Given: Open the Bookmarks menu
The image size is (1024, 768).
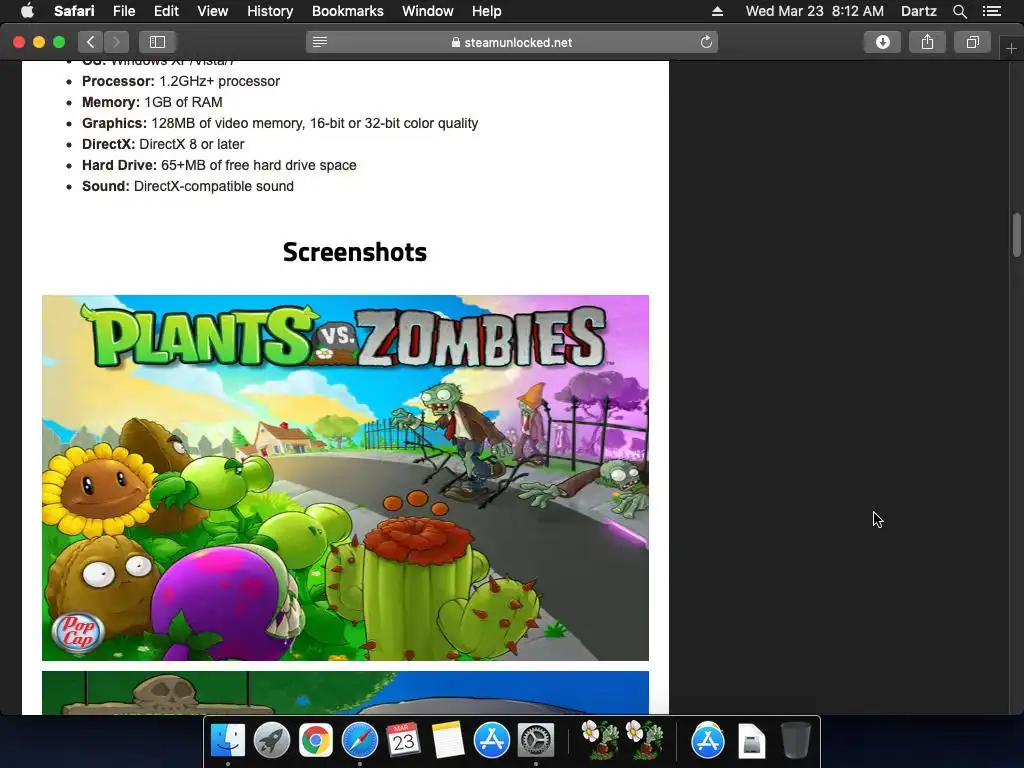Looking at the screenshot, I should 347,11.
